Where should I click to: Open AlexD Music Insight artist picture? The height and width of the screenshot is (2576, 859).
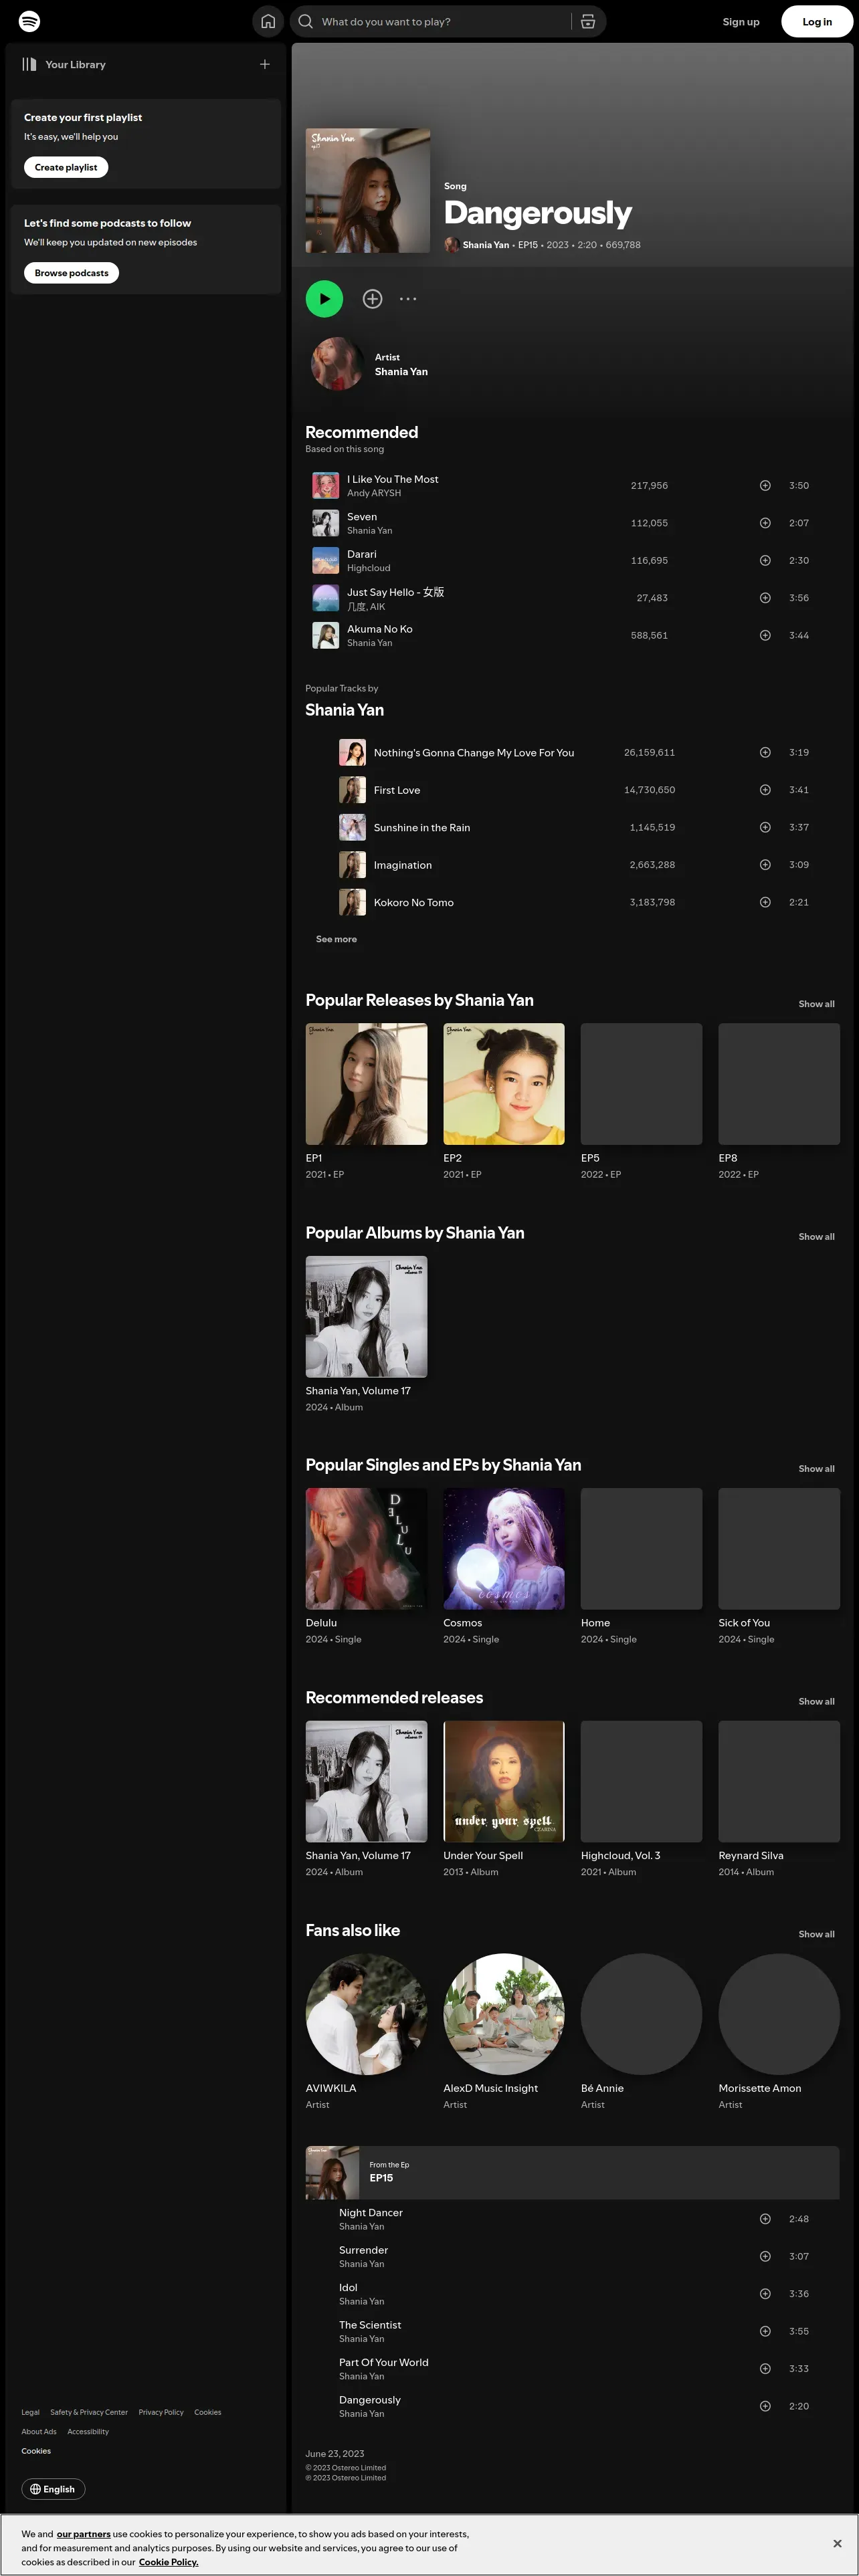coord(504,2014)
